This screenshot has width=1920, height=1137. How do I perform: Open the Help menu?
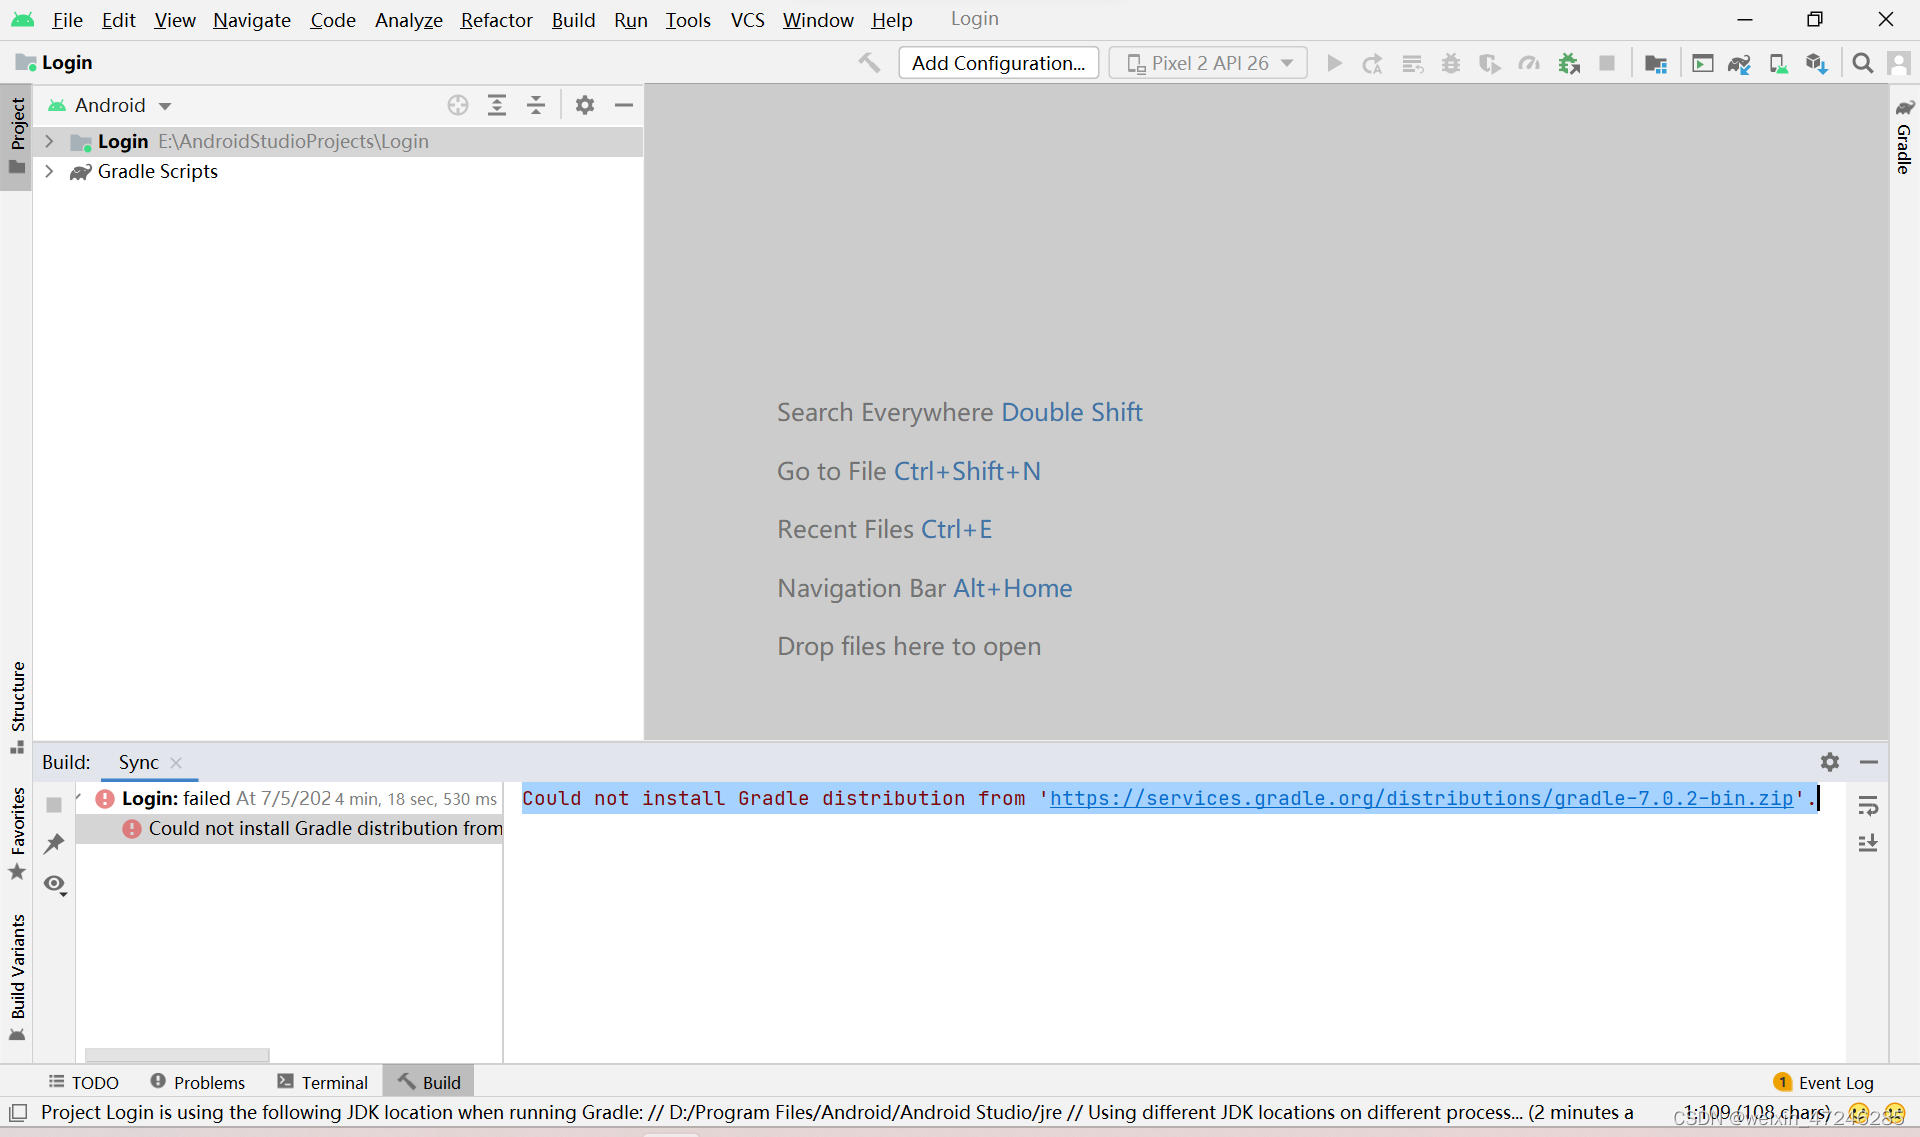point(891,20)
